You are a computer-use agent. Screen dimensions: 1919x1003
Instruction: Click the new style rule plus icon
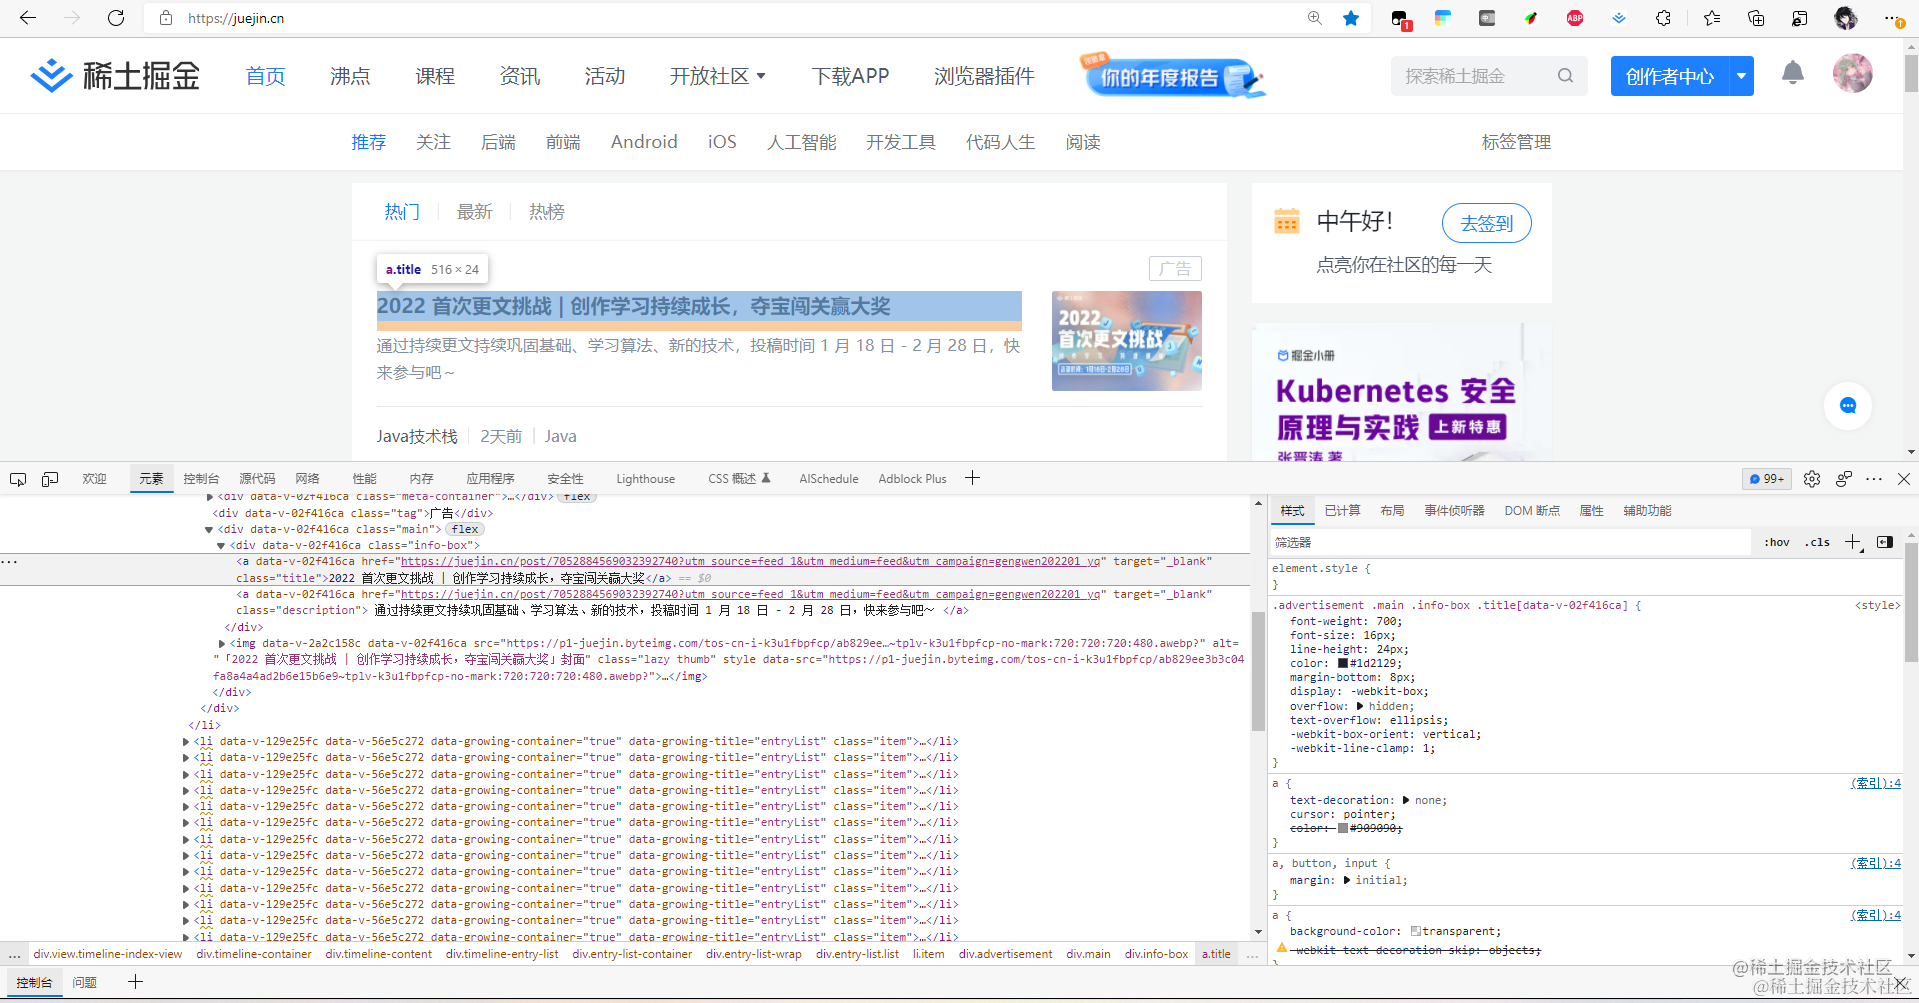click(x=1853, y=542)
